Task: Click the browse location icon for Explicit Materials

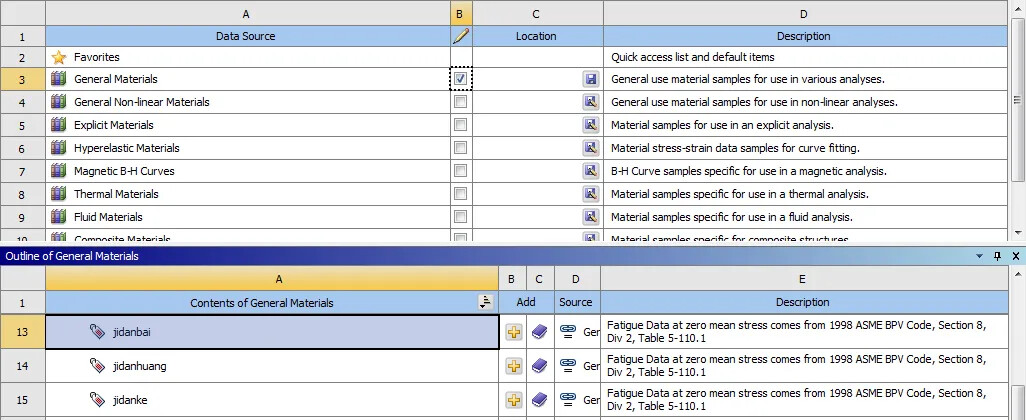Action: pos(590,125)
